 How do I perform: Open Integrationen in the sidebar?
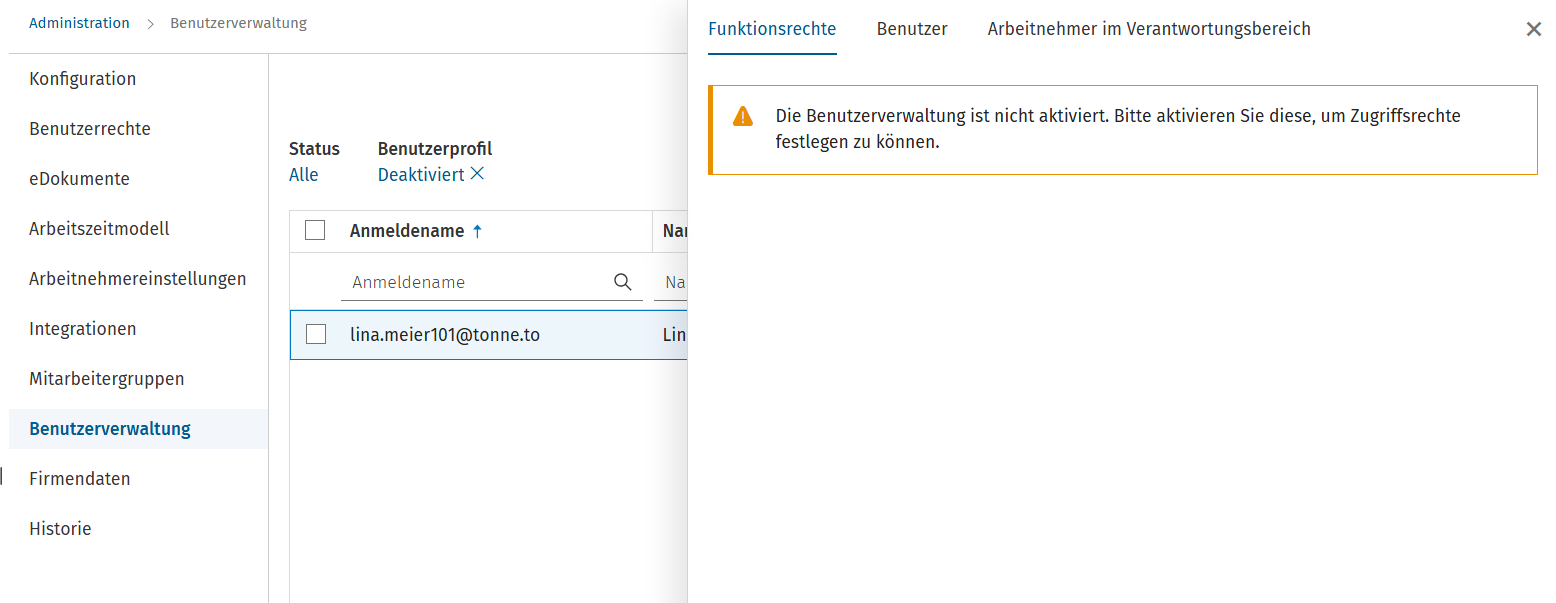coord(83,329)
